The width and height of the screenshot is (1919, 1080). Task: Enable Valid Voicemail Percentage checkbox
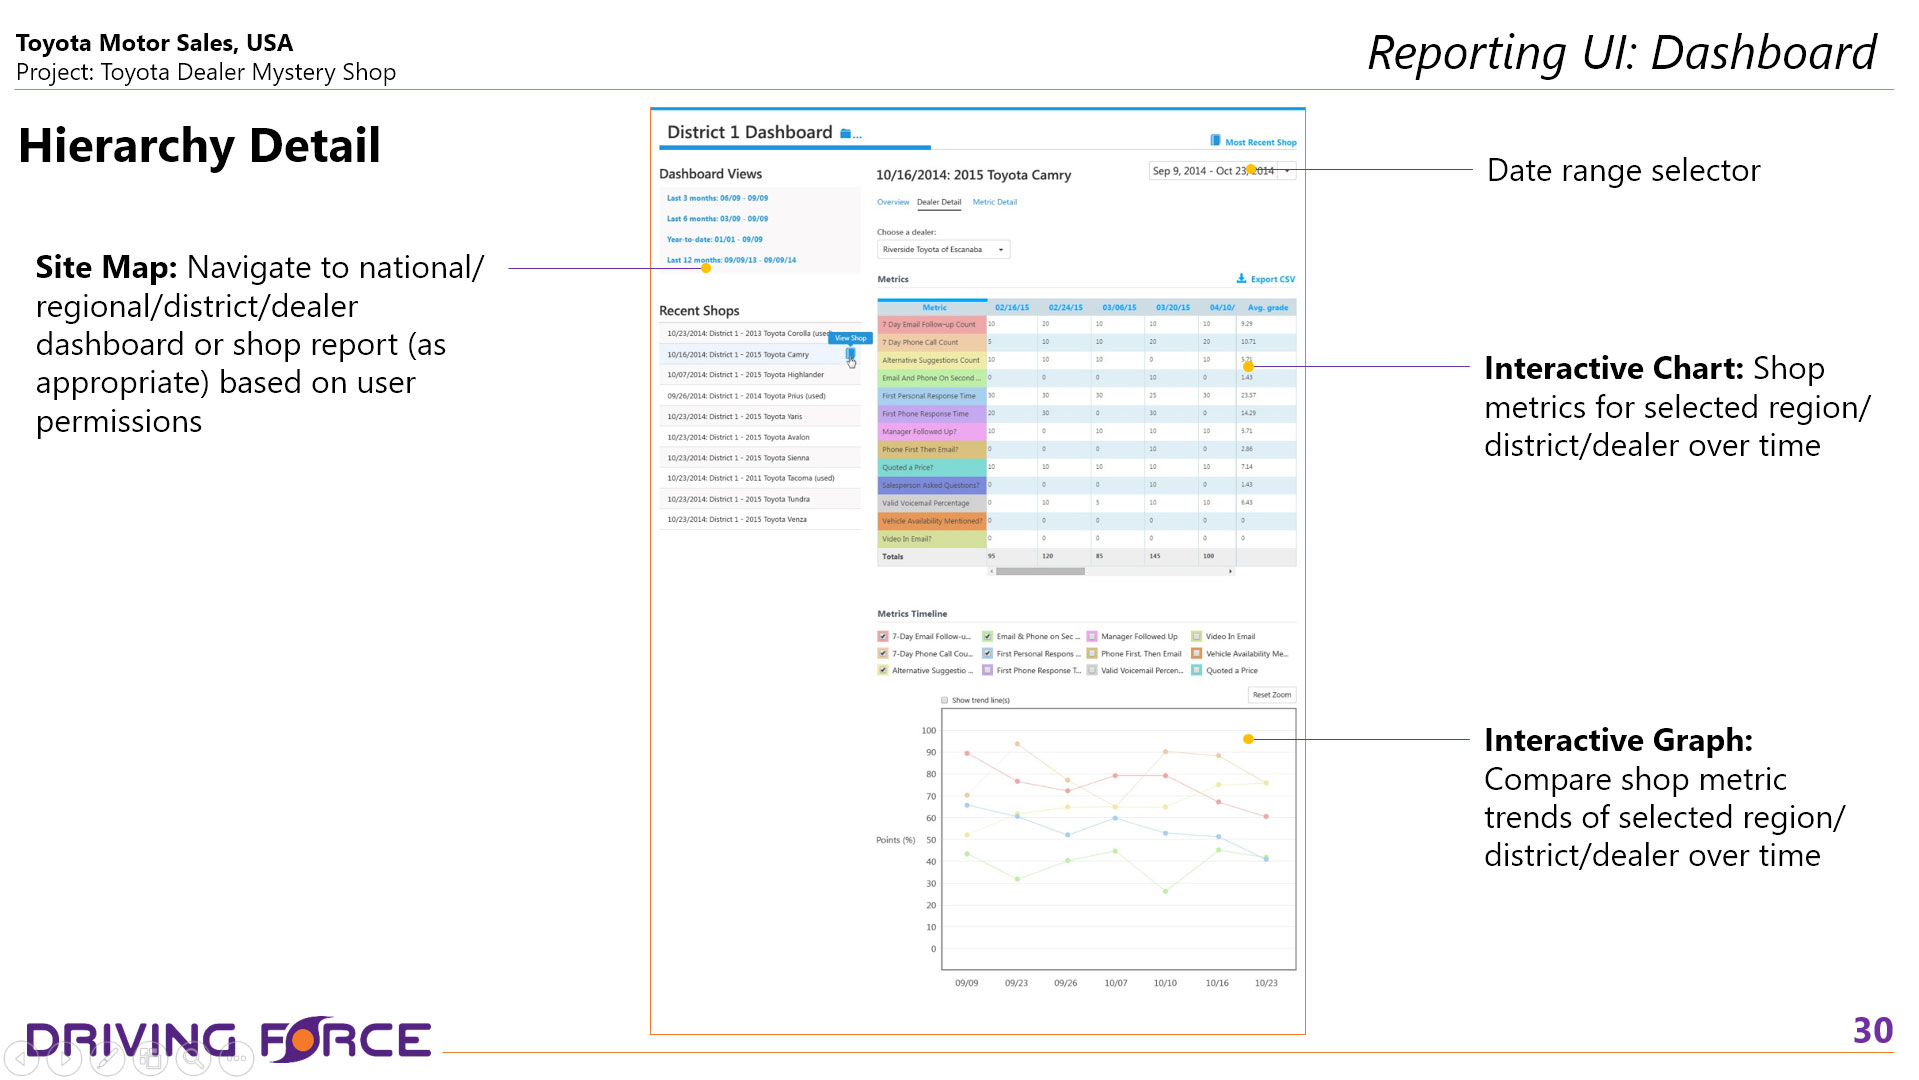[x=1093, y=671]
